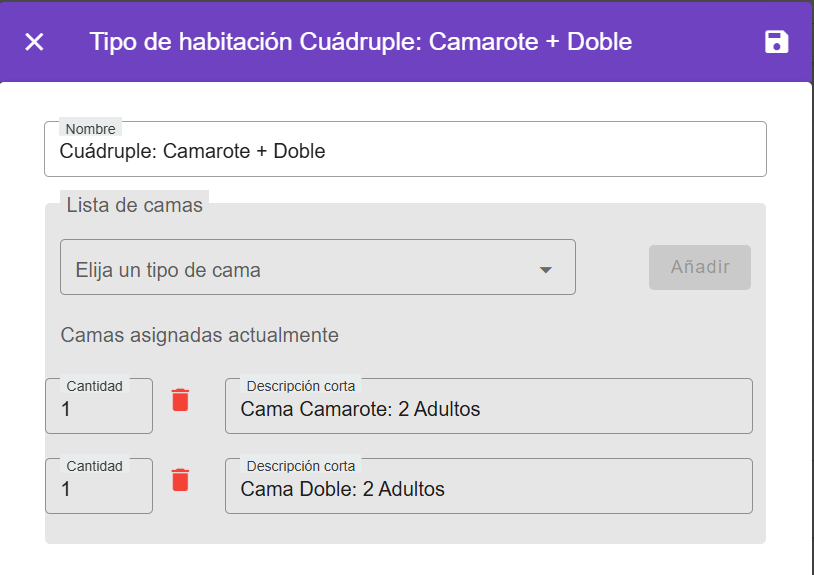814x575 pixels.
Task: Save the room type using the disk icon
Action: coord(776,42)
